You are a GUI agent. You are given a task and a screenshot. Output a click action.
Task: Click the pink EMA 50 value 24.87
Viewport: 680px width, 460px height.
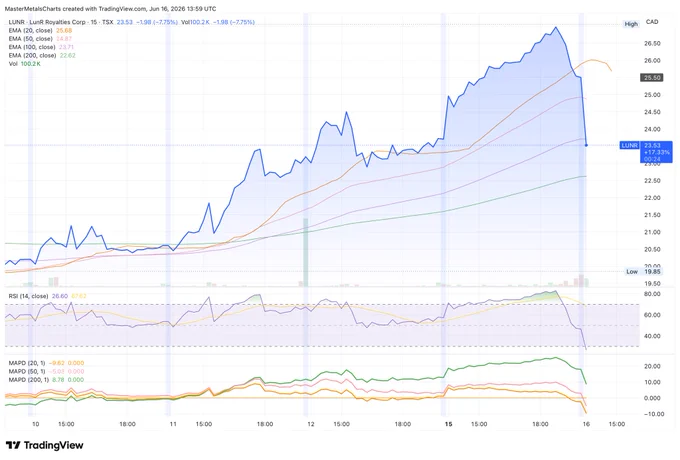click(64, 39)
